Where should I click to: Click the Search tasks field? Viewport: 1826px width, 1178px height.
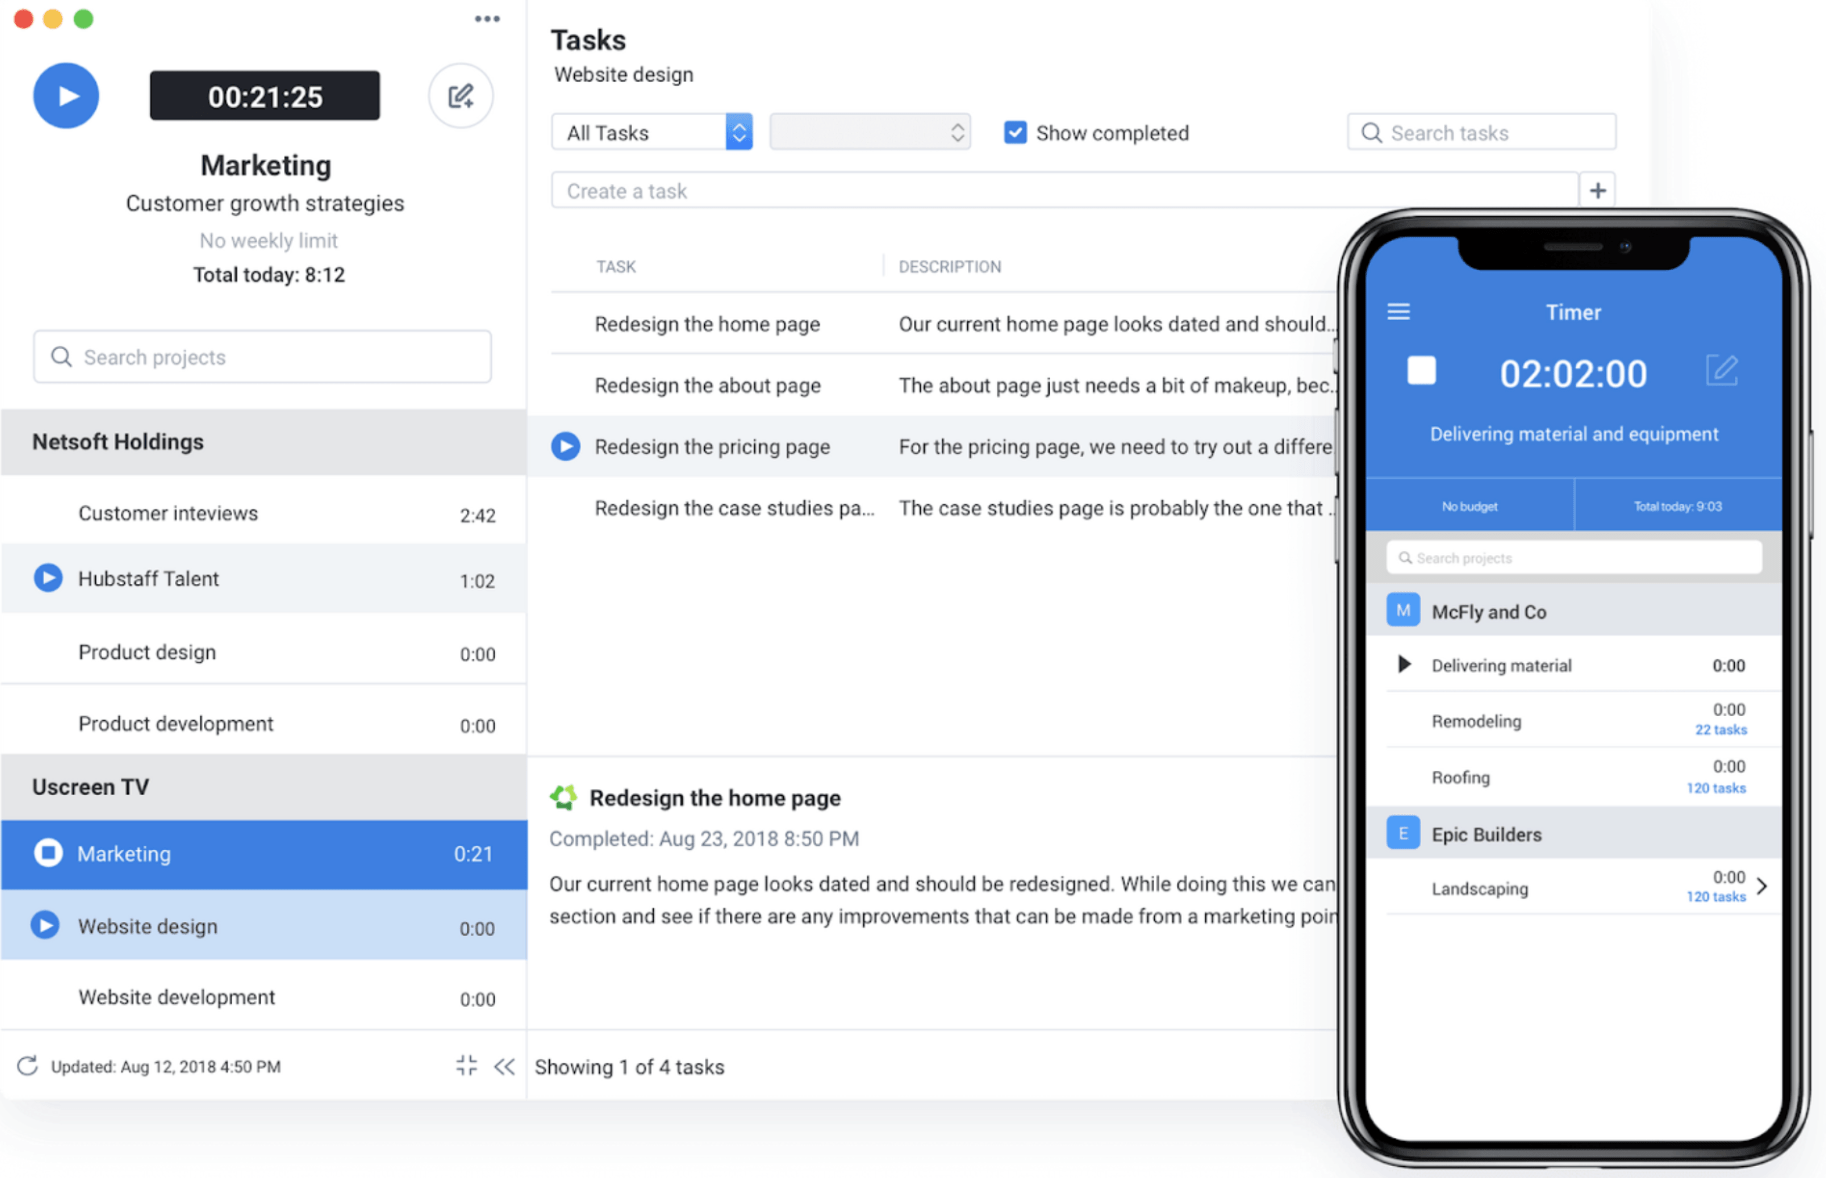(1481, 132)
